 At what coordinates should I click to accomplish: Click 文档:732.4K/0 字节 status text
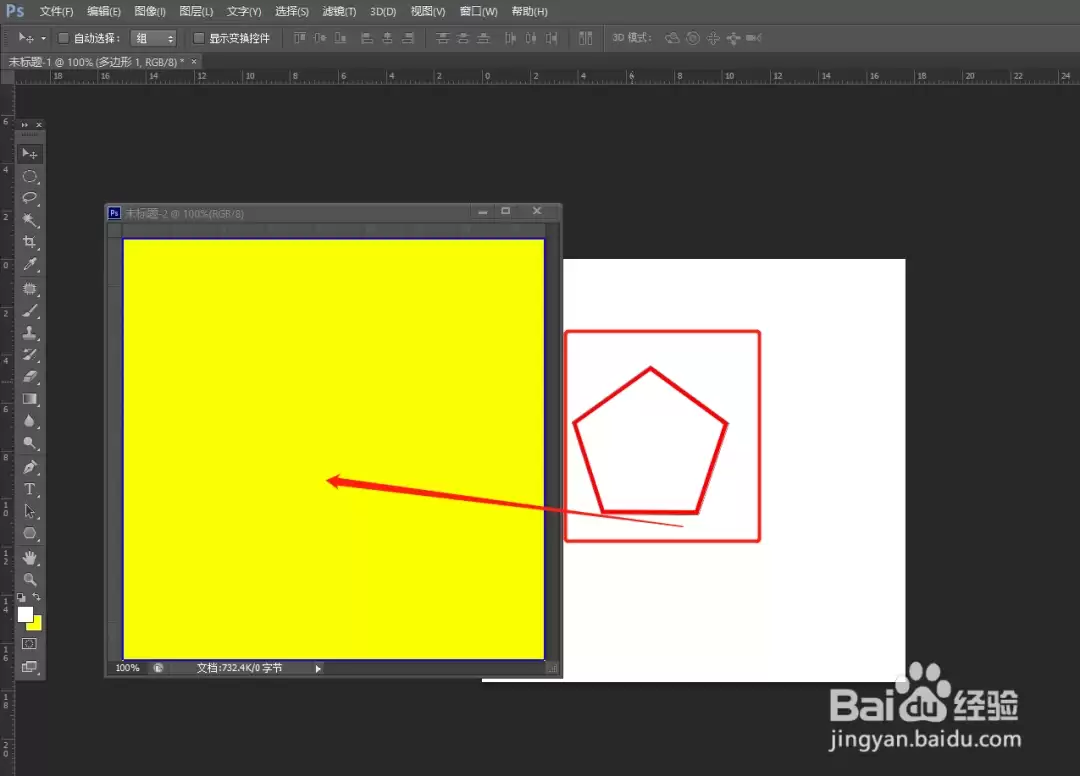click(239, 668)
